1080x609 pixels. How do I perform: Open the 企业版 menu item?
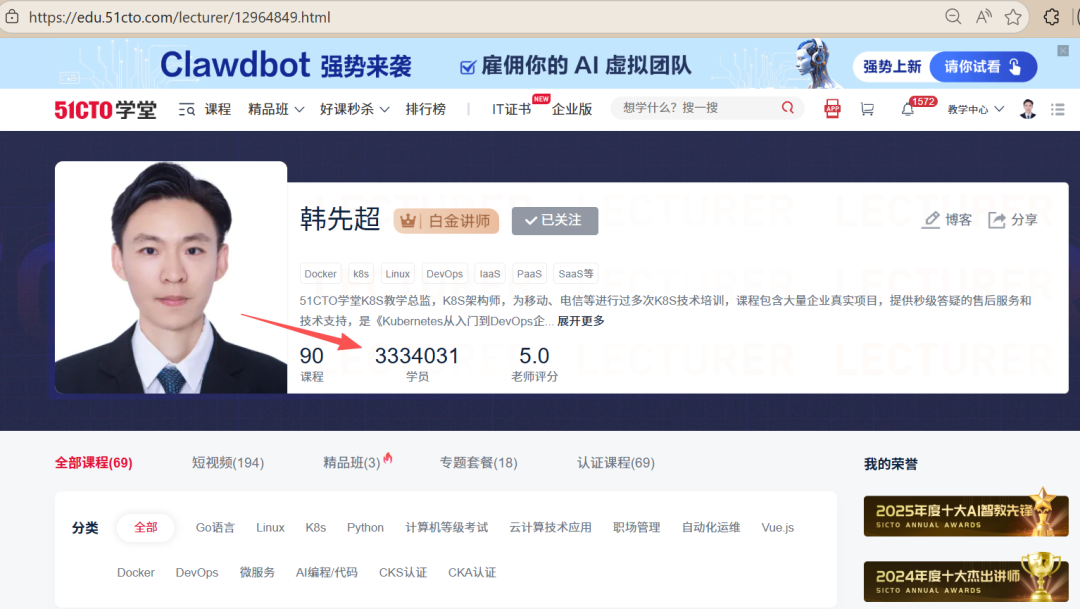click(572, 110)
